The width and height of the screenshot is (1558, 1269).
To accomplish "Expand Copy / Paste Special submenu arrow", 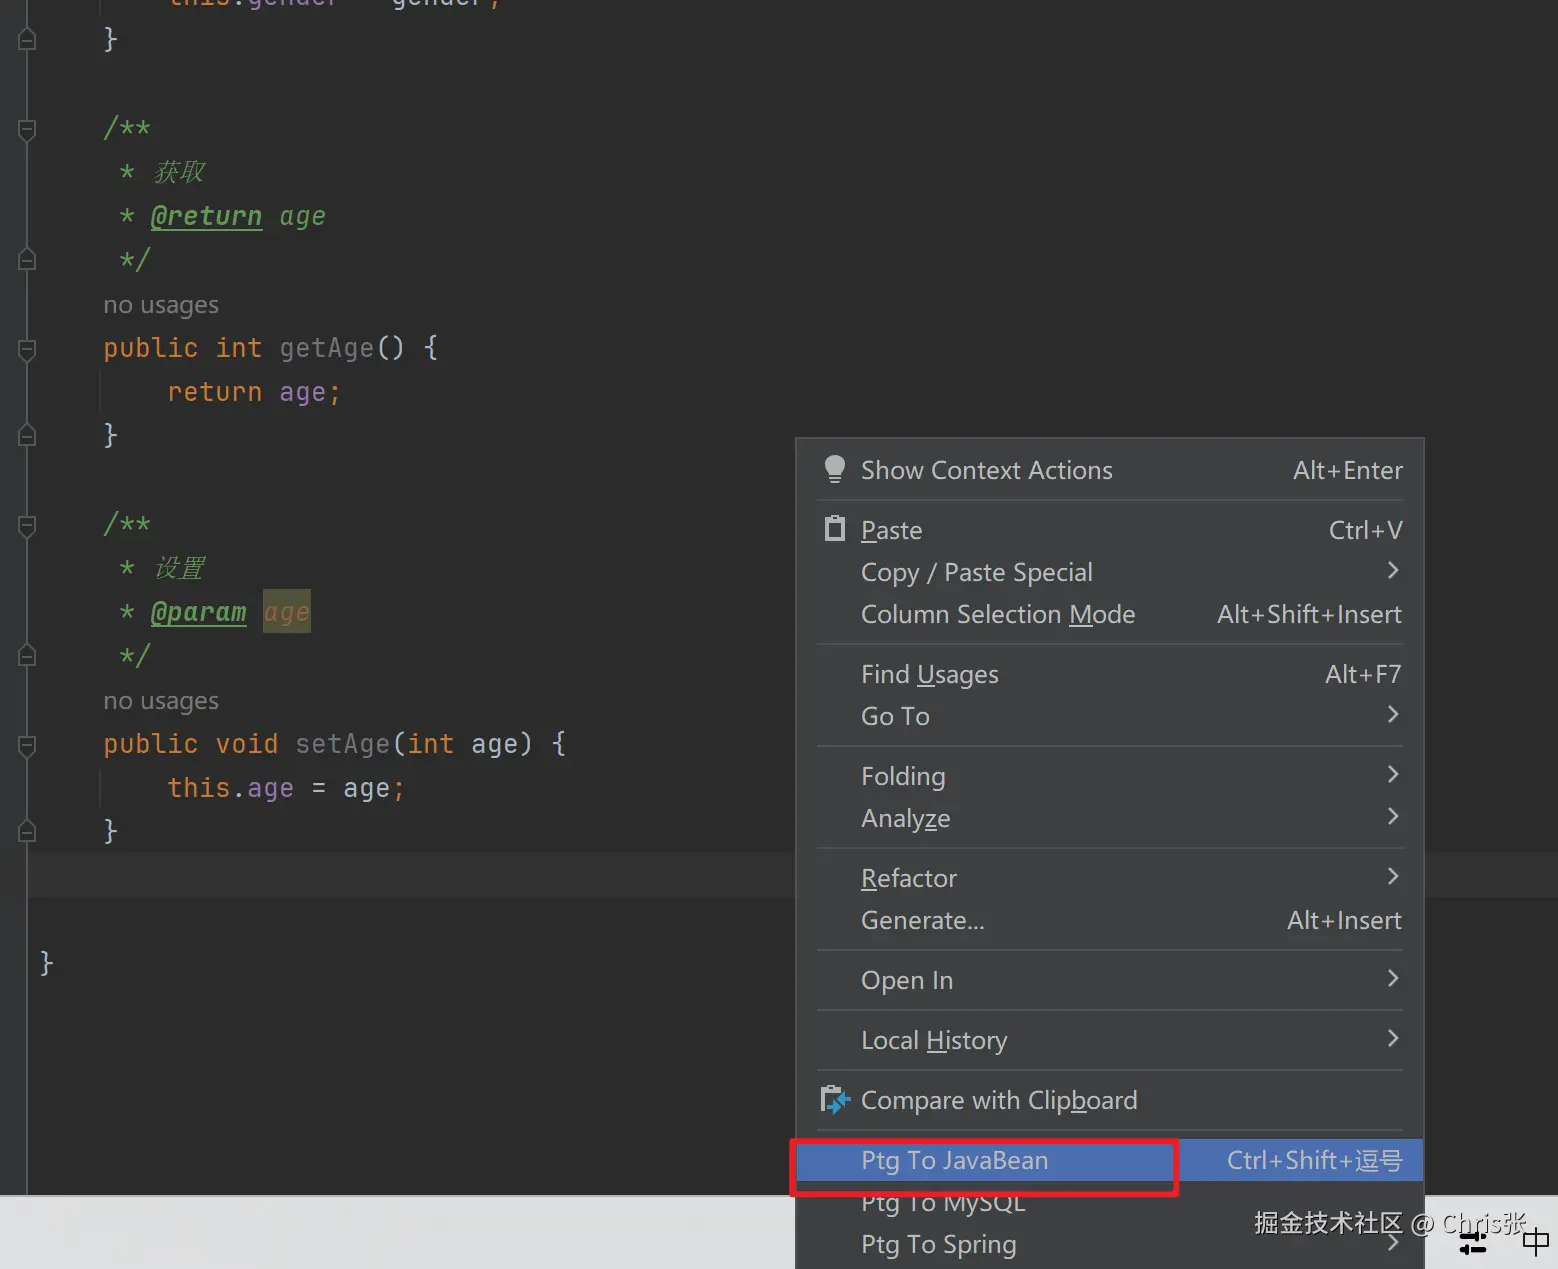I will coord(1393,570).
